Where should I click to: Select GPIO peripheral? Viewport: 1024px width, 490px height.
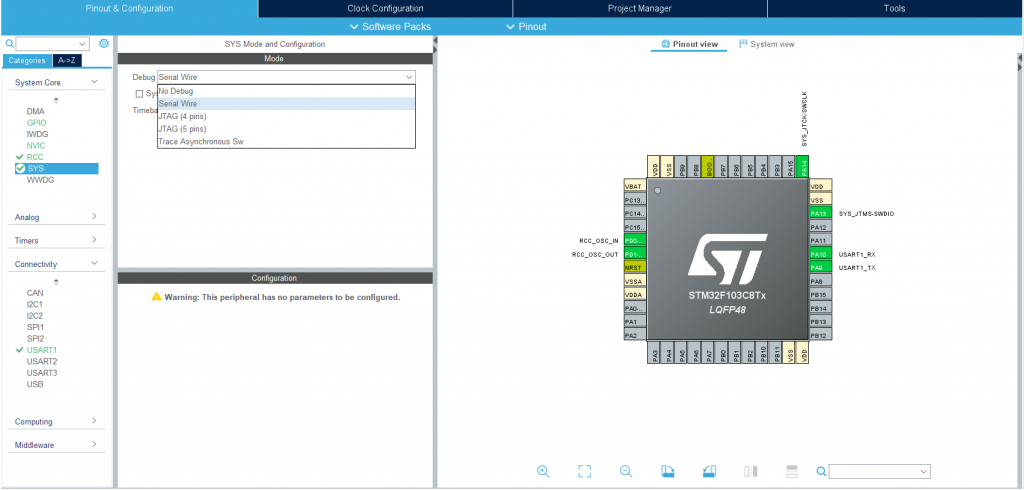37,123
